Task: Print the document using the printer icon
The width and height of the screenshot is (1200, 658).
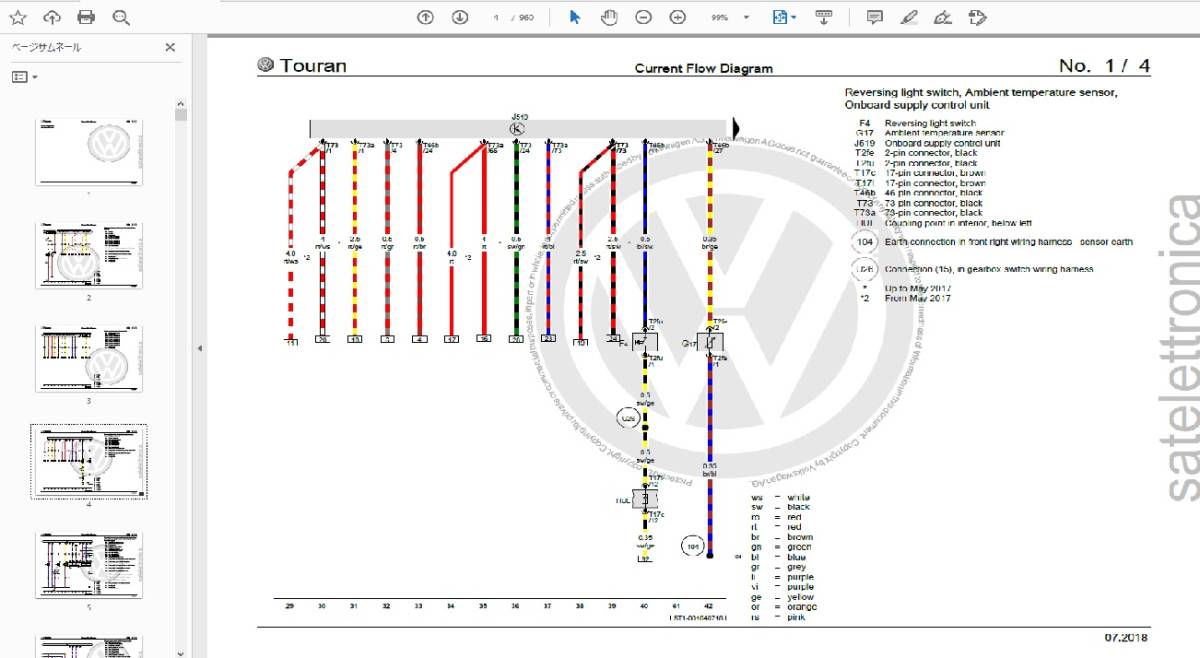Action: pyautogui.click(x=86, y=17)
